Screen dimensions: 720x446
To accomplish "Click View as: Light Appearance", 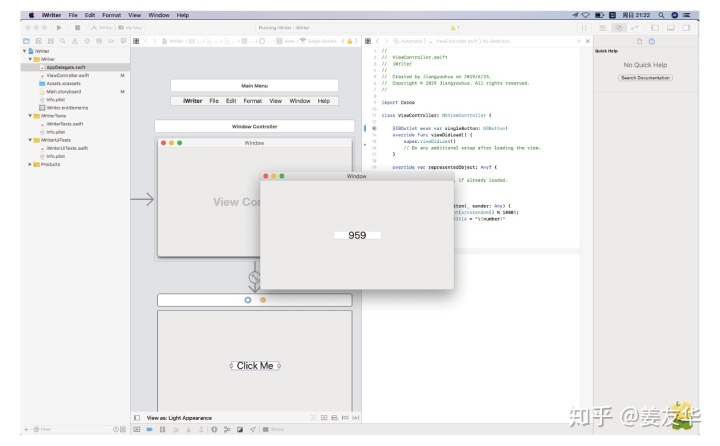I will click(179, 418).
